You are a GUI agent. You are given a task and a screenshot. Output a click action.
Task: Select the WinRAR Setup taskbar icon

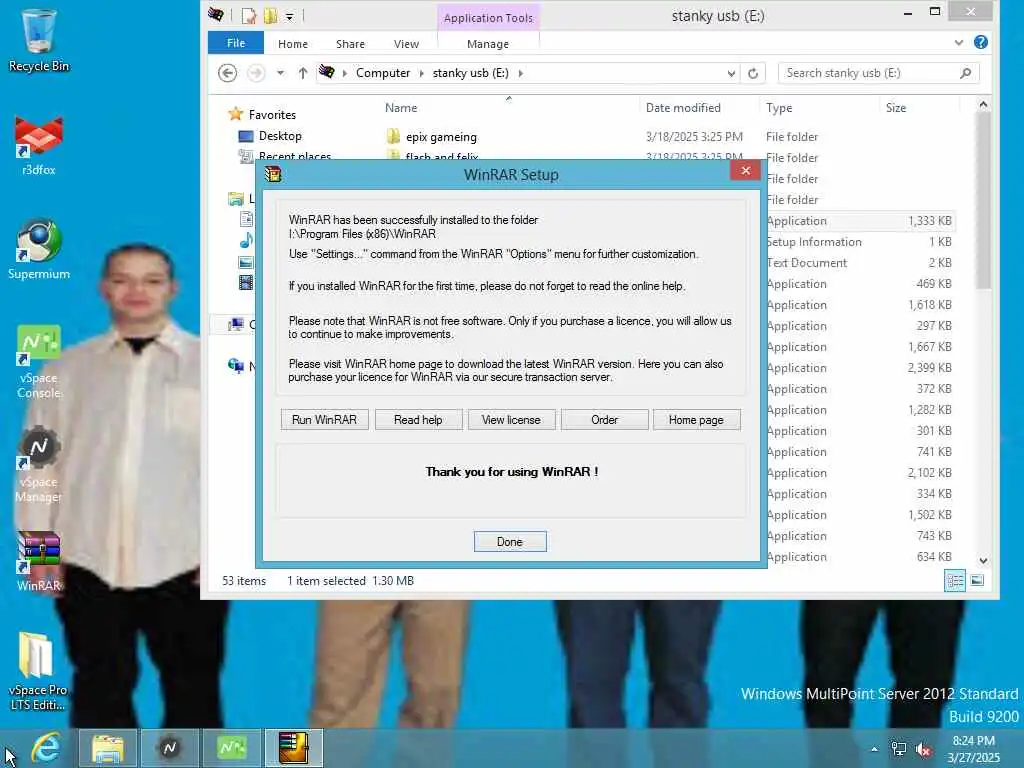pyautogui.click(x=294, y=748)
